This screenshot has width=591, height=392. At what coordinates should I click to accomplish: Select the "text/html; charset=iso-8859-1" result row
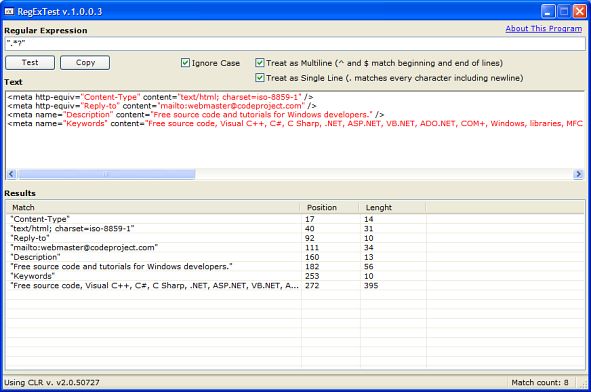[295, 228]
